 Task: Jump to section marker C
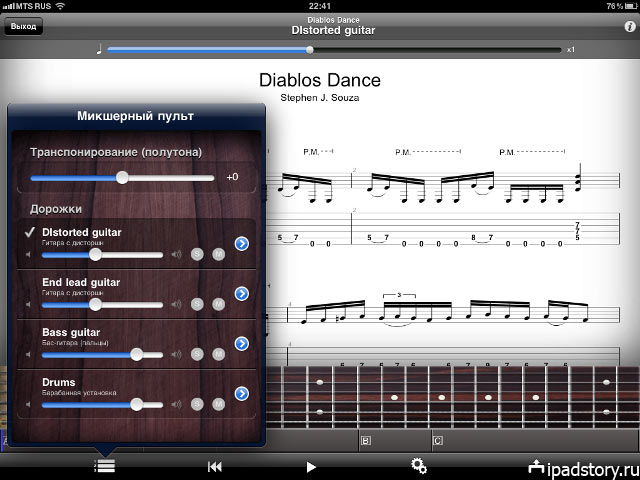[438, 441]
